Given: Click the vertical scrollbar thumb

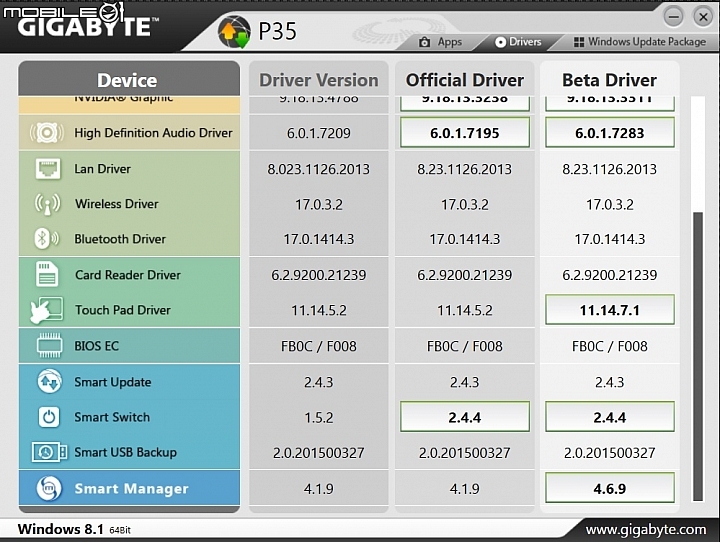Looking at the screenshot, I should pos(698,356).
